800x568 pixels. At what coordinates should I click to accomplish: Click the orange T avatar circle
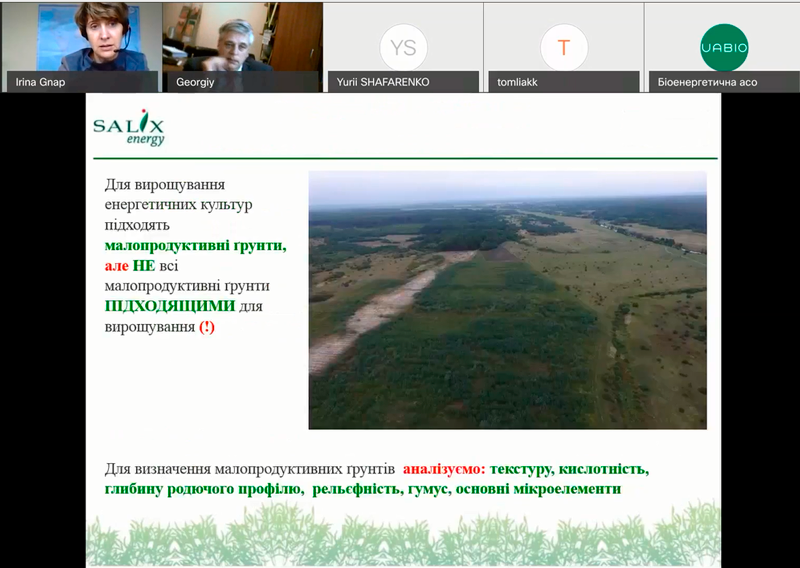[564, 47]
